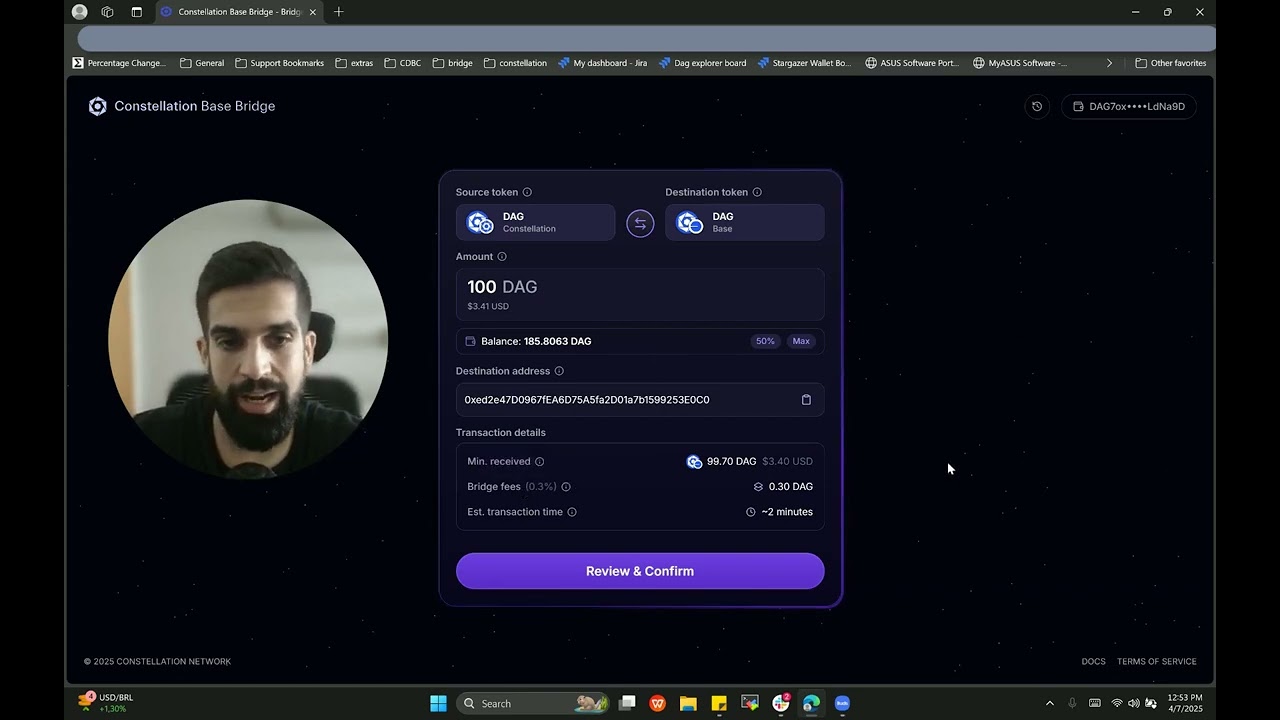This screenshot has height=720, width=1280.
Task: Open the browser profile avatar
Action: (x=80, y=12)
